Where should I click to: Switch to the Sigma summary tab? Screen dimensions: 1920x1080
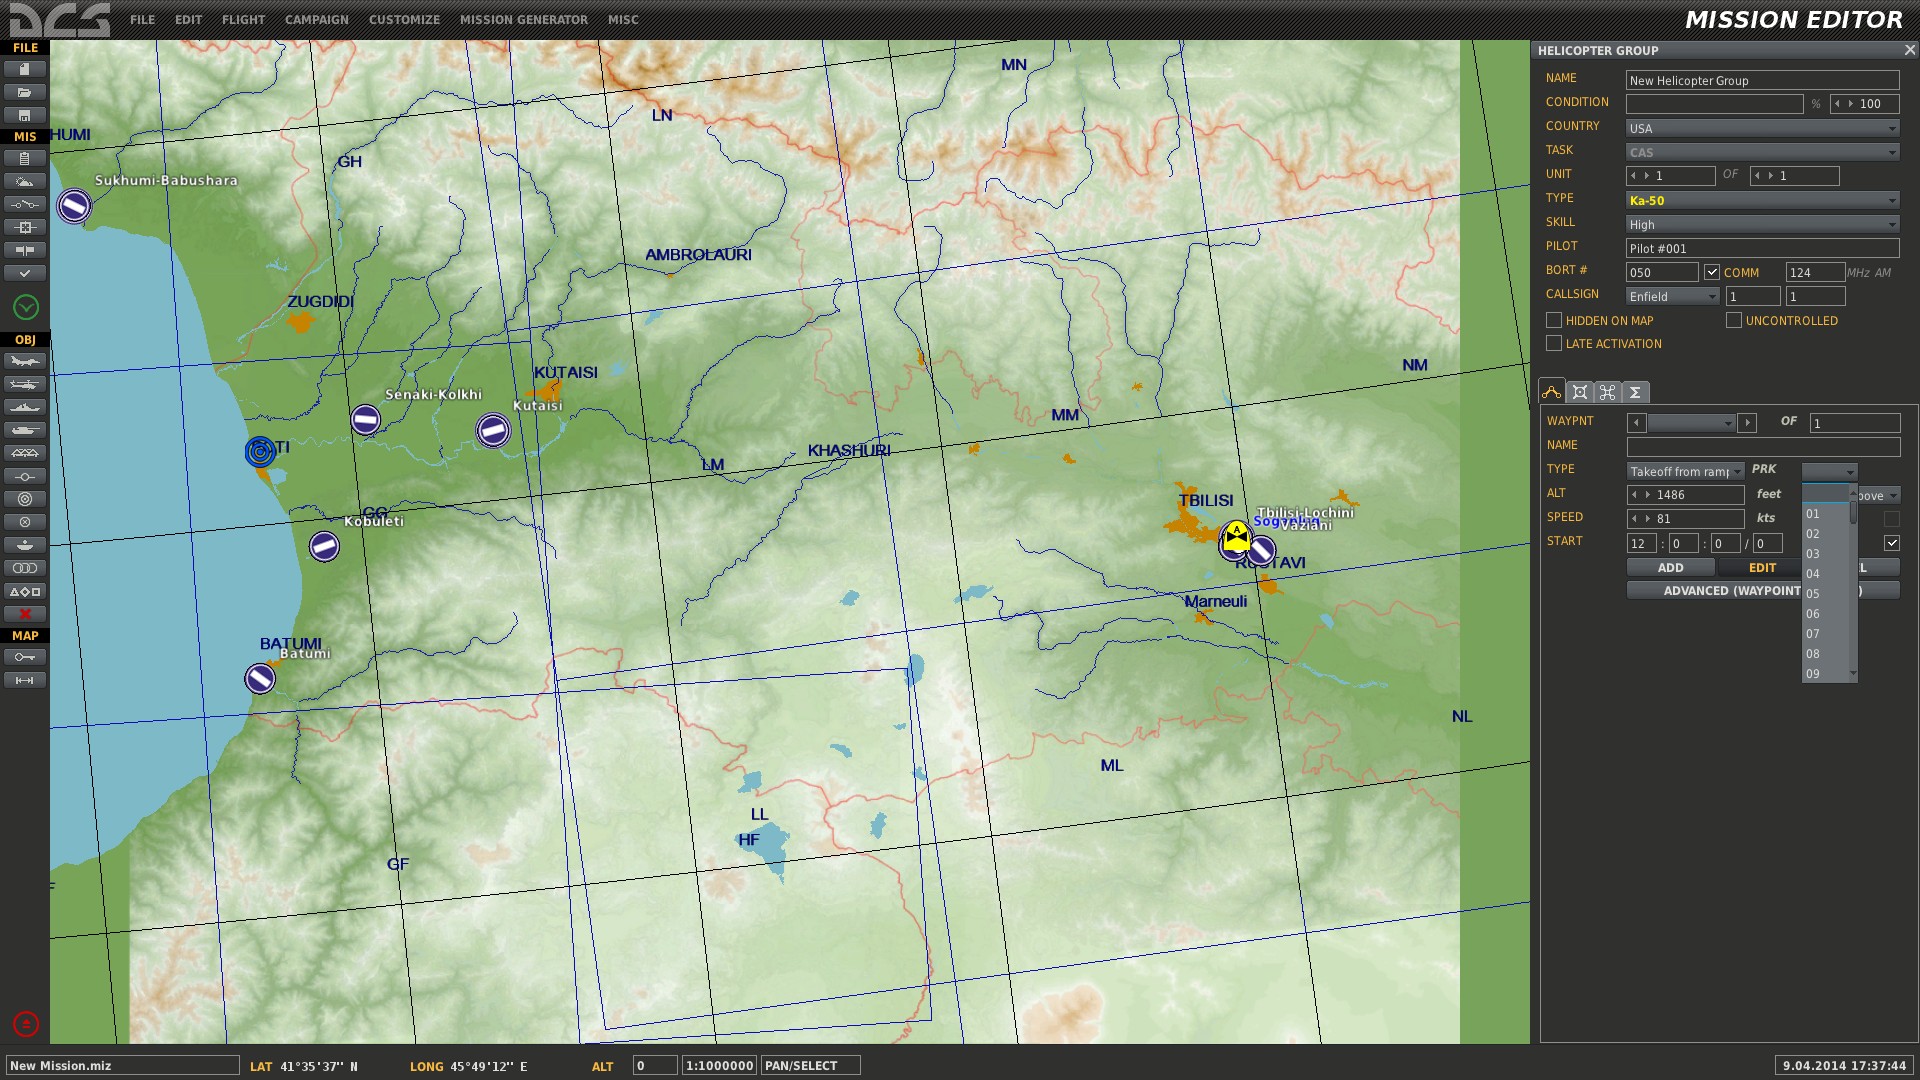[1635, 392]
